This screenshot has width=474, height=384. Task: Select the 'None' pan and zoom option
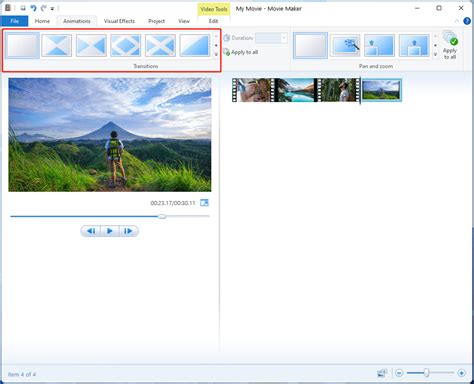coord(310,45)
